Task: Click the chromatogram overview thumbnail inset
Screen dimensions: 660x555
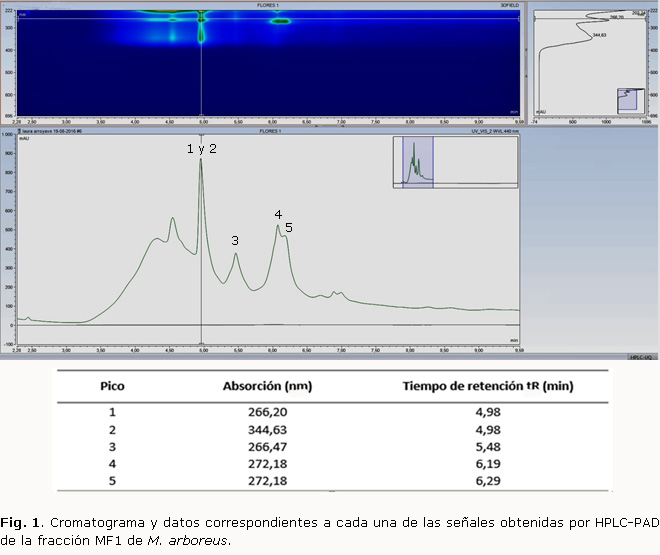Action: [455, 162]
